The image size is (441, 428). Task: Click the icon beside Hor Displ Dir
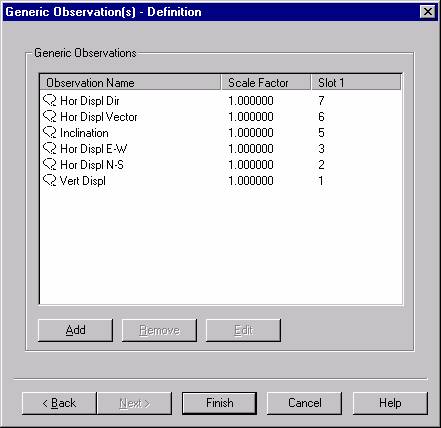tap(50, 100)
